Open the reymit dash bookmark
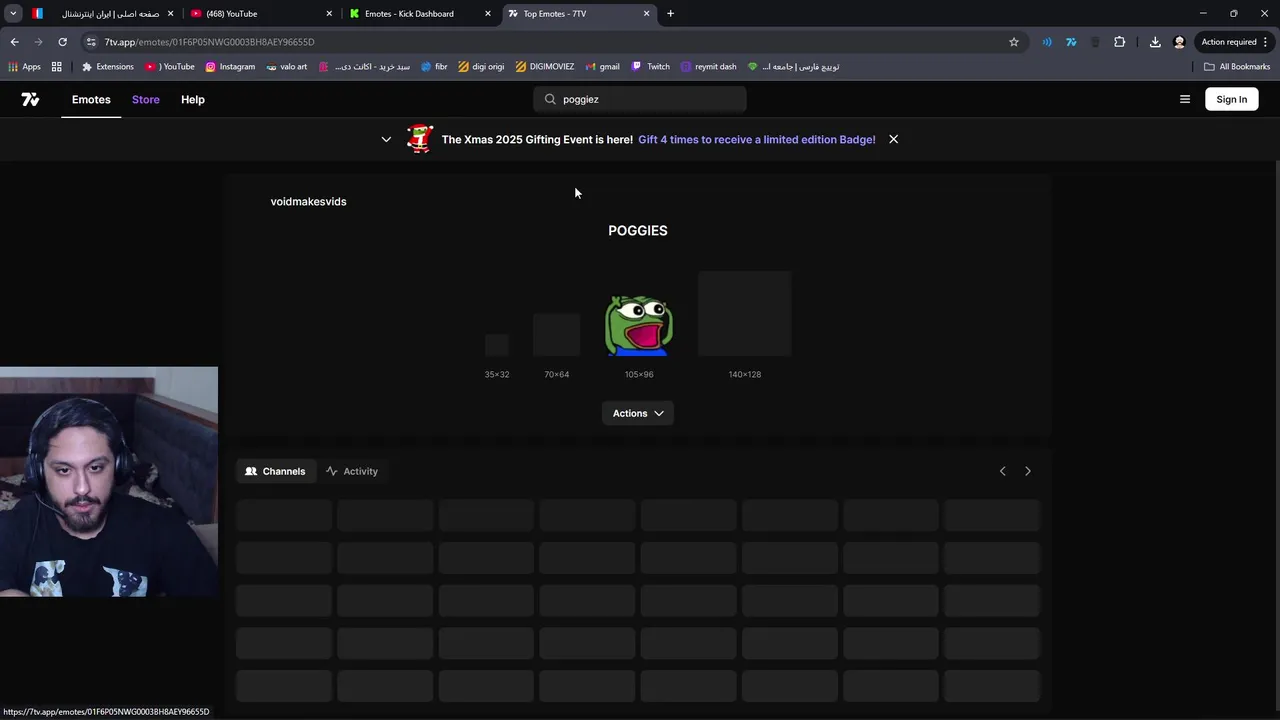The height and width of the screenshot is (720, 1280). 708,67
